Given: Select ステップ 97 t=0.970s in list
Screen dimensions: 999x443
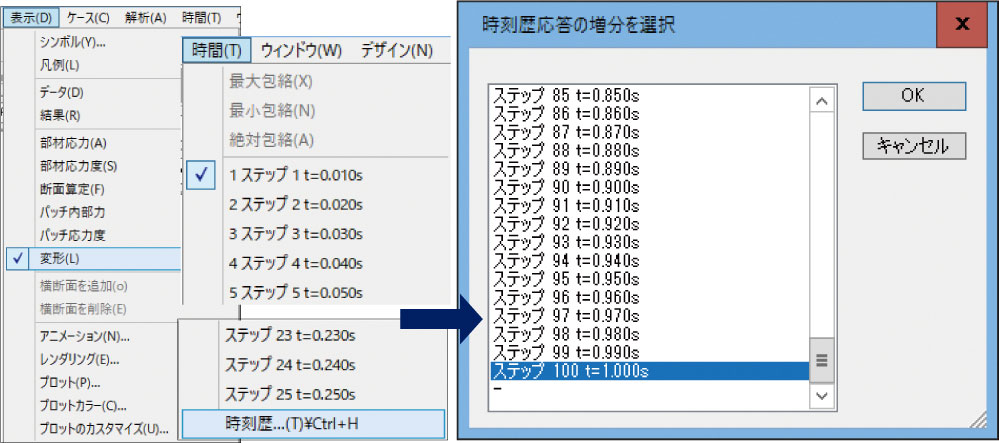Looking at the screenshot, I should pyautogui.click(x=650, y=315).
